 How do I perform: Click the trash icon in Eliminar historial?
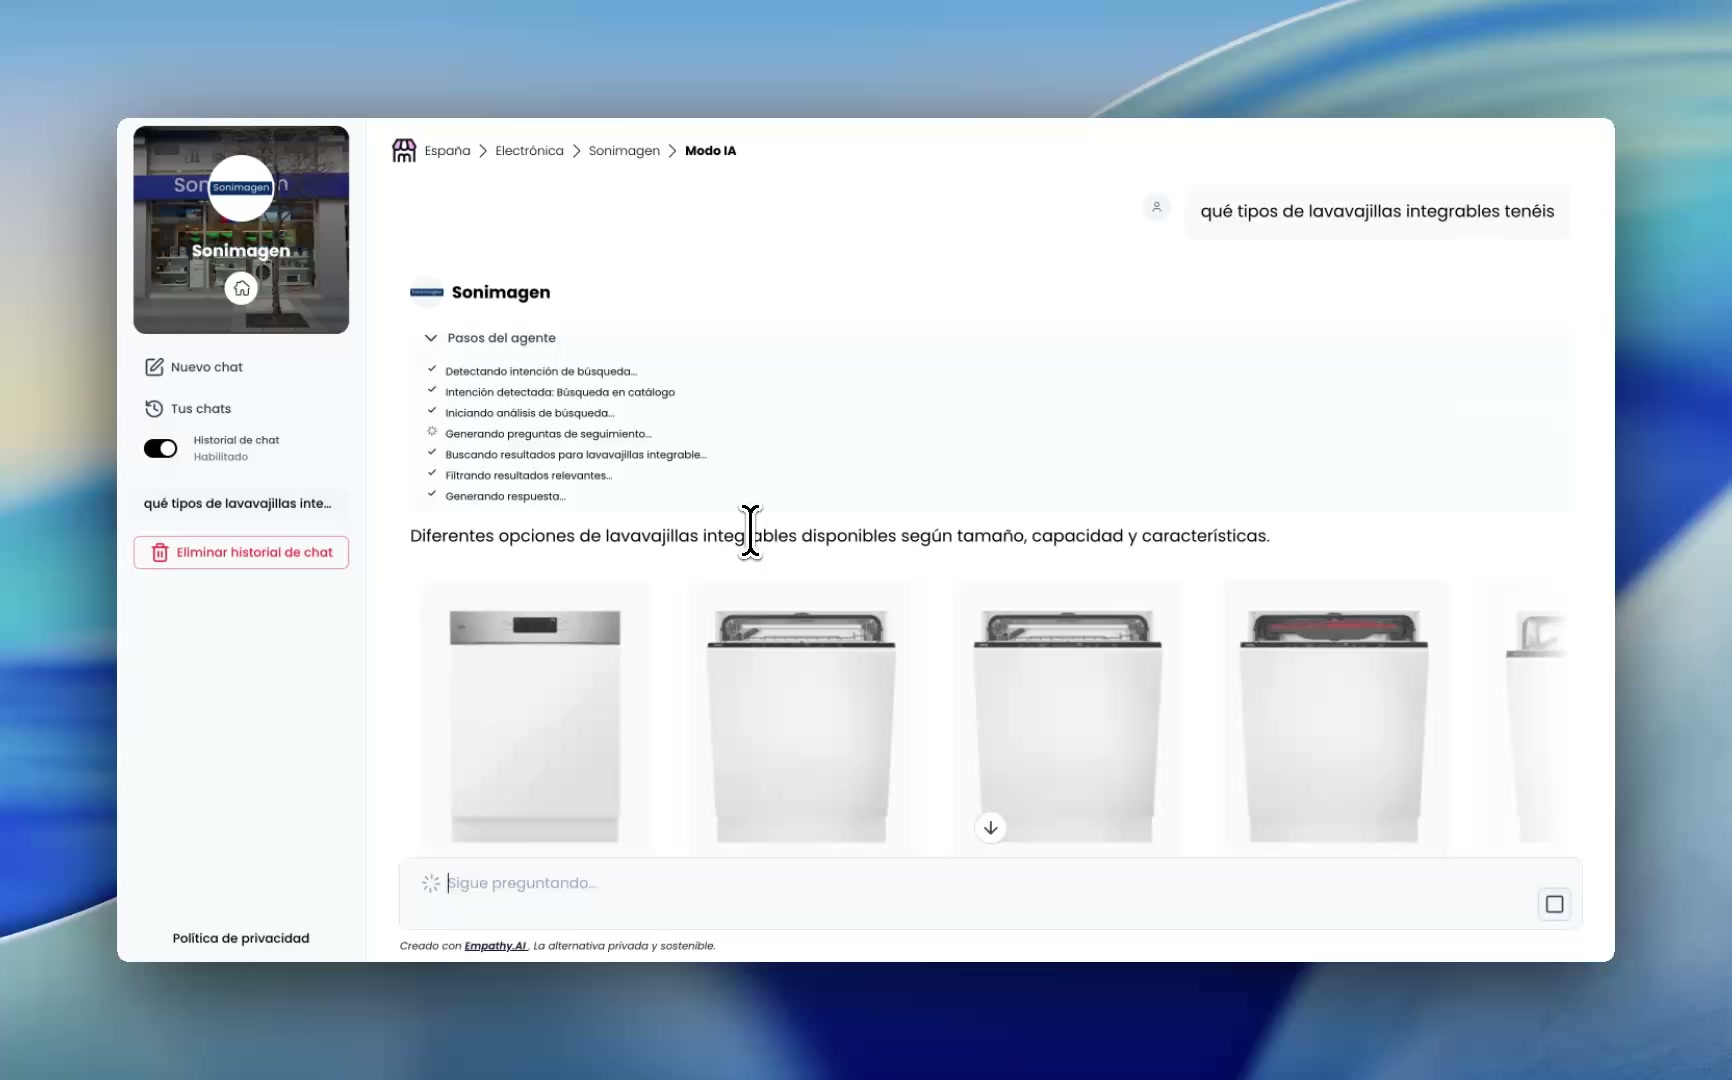pos(160,553)
